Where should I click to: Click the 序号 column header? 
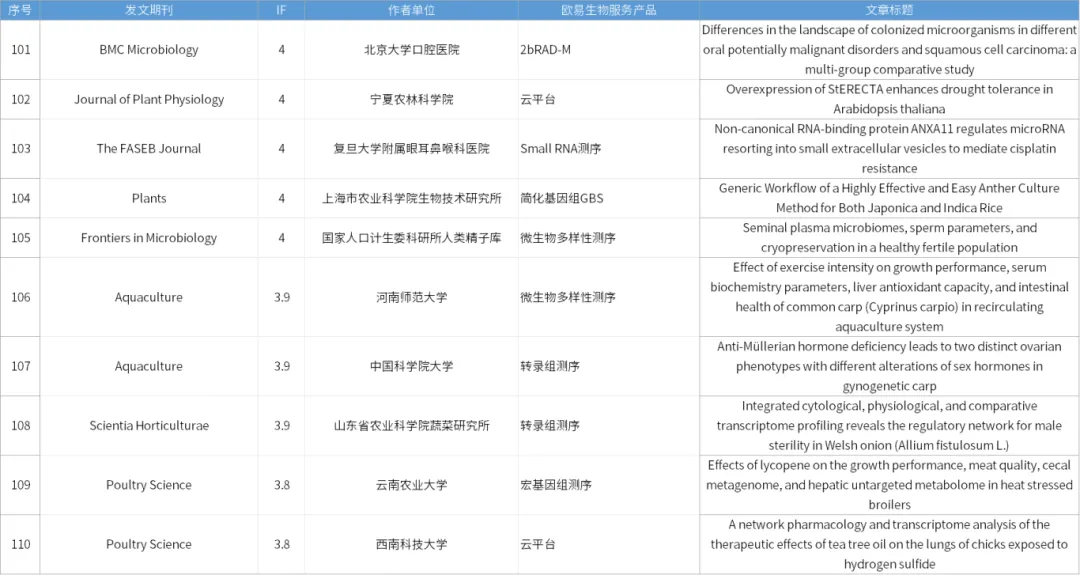pyautogui.click(x=20, y=10)
